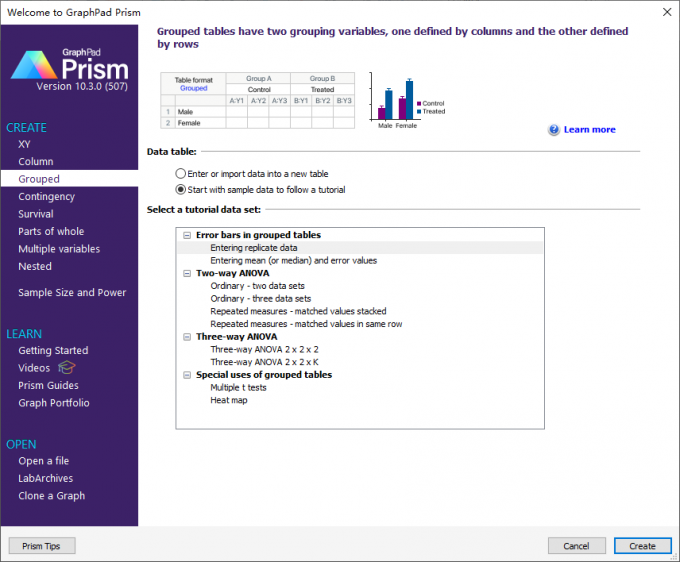
Task: Click the 'Three-way ANOVA' heading text
Action: pyautogui.click(x=236, y=337)
